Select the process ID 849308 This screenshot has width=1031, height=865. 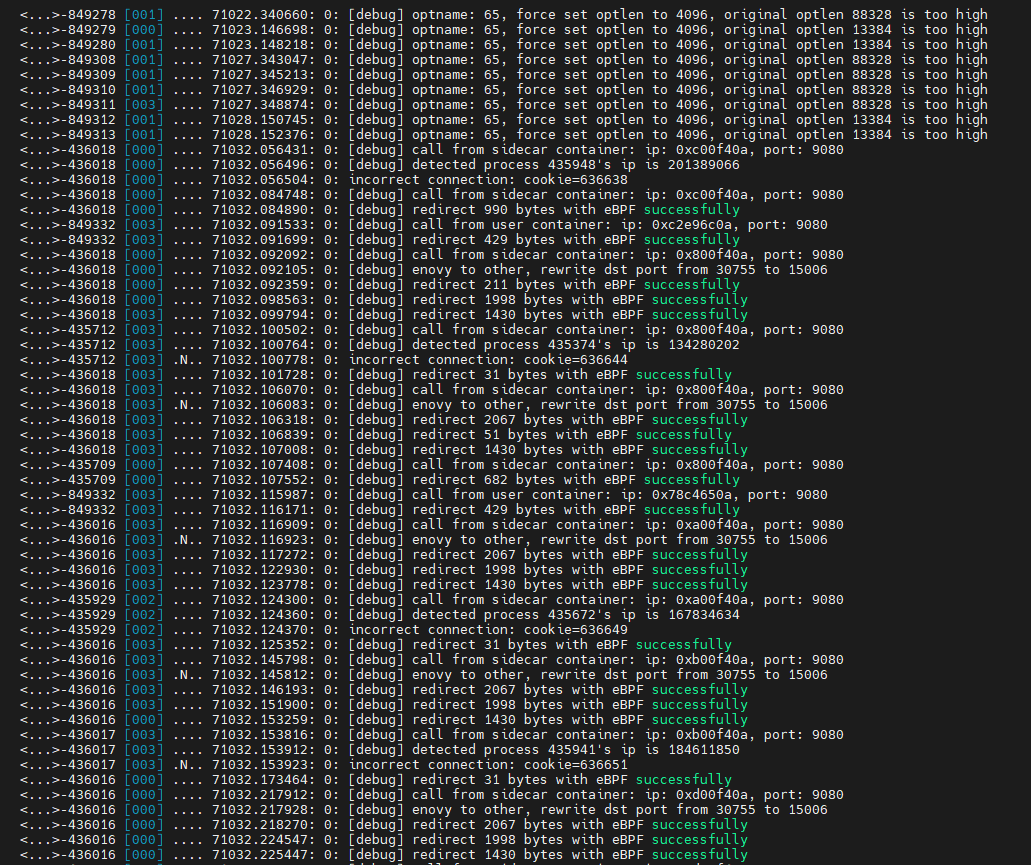pyautogui.click(x=91, y=60)
